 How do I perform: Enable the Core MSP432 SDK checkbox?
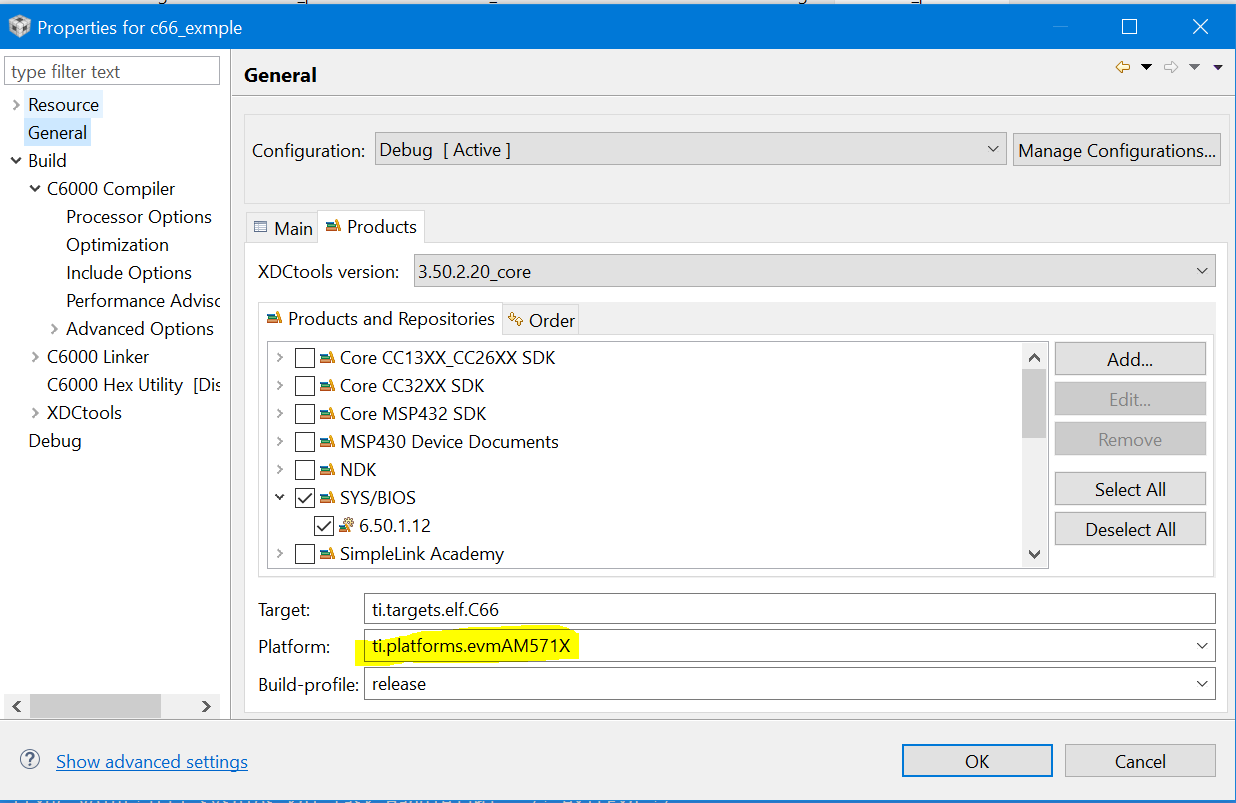coord(305,414)
